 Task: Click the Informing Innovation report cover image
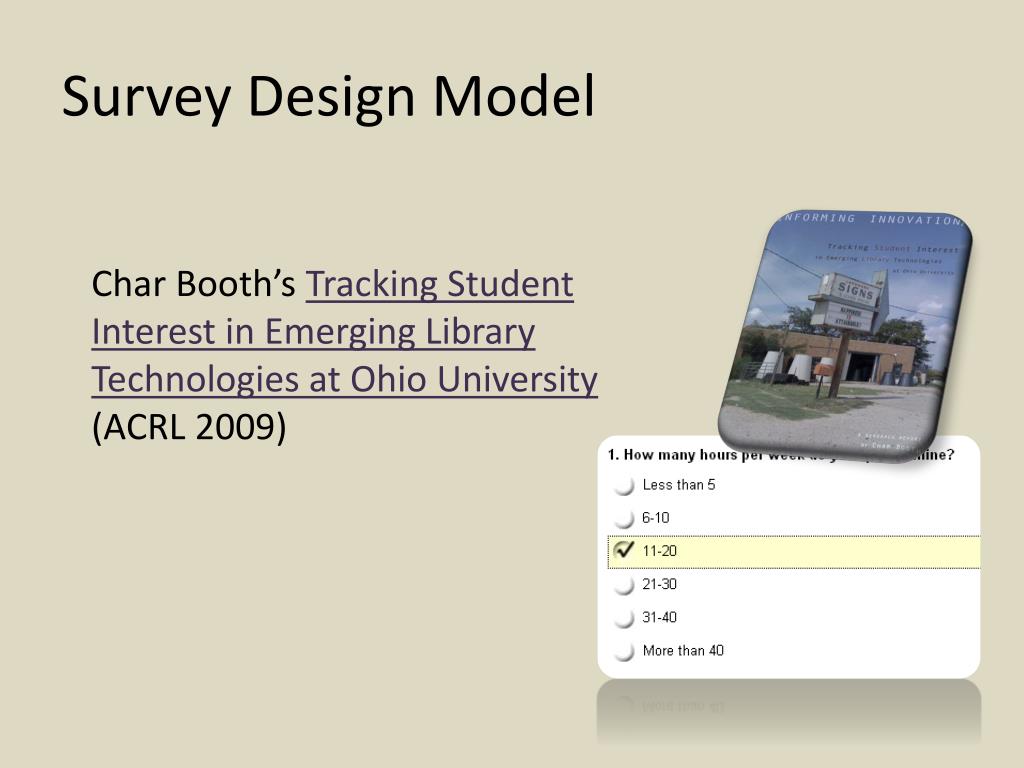click(x=845, y=335)
